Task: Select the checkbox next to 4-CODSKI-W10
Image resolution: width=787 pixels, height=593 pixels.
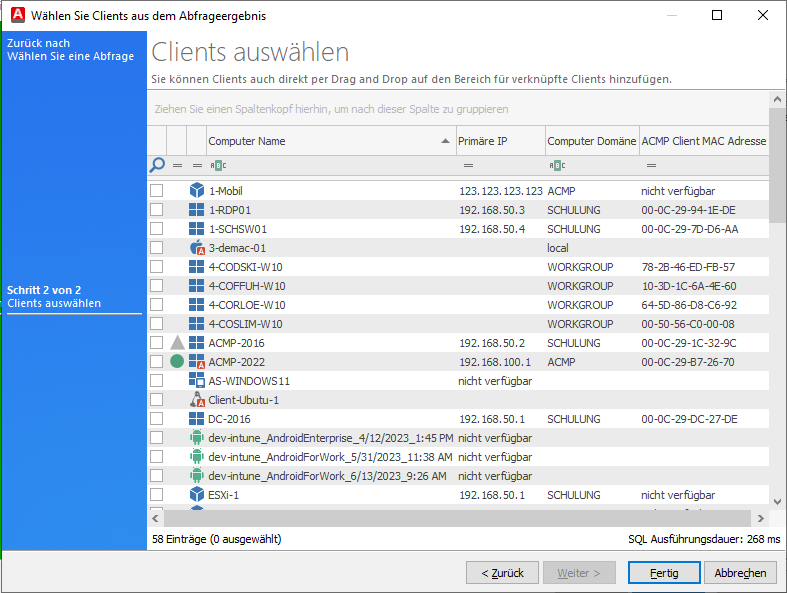Action: click(x=157, y=267)
